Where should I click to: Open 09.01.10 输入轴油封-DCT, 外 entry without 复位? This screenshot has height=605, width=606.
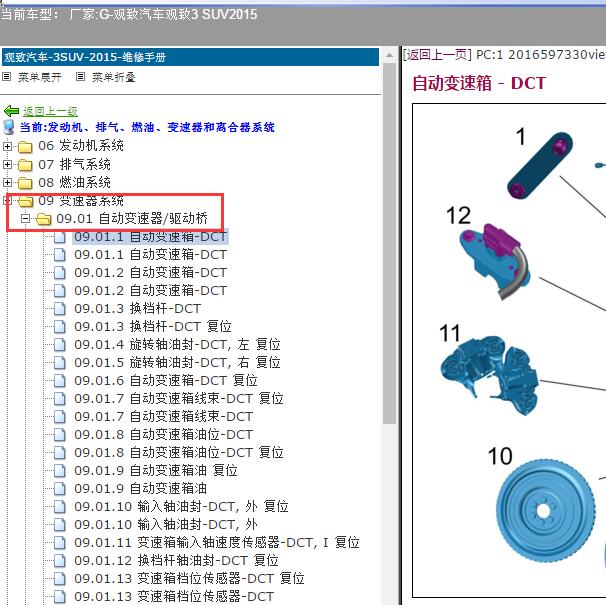(166, 525)
